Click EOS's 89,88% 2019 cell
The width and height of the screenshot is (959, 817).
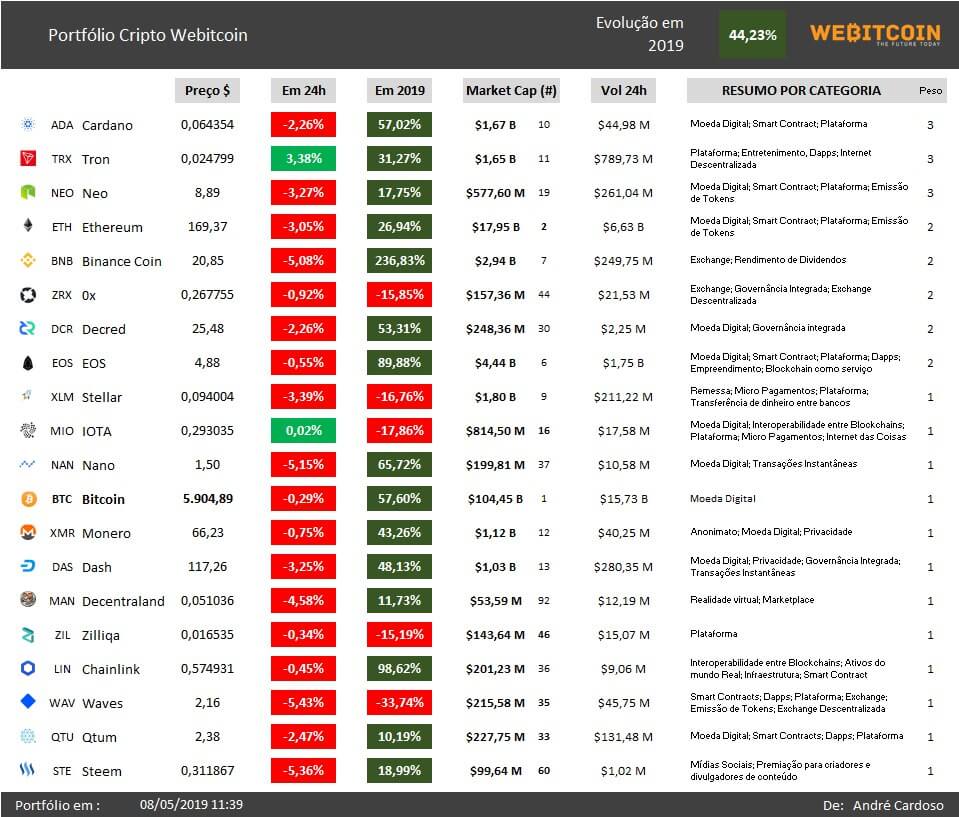click(x=399, y=363)
